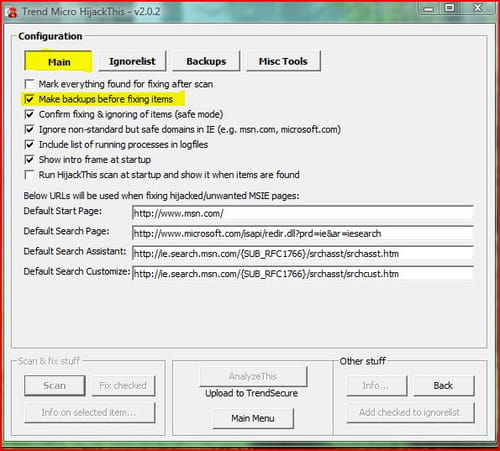Click the Back button
Screen dimensions: 500x451
click(x=443, y=386)
